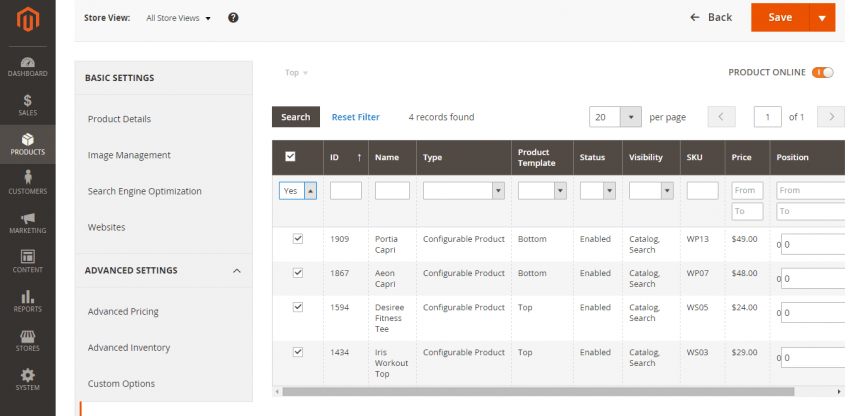Click the Magento logo icon
This screenshot has height=416, width=850.
coord(28,20)
